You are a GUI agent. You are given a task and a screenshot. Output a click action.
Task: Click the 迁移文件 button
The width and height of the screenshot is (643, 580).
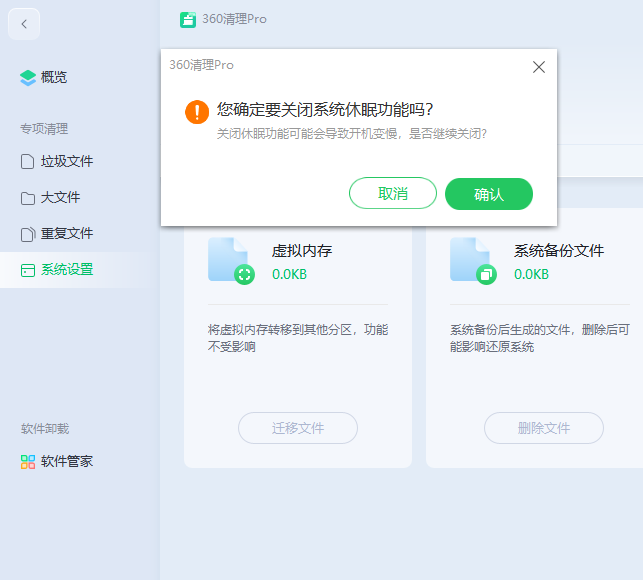298,428
